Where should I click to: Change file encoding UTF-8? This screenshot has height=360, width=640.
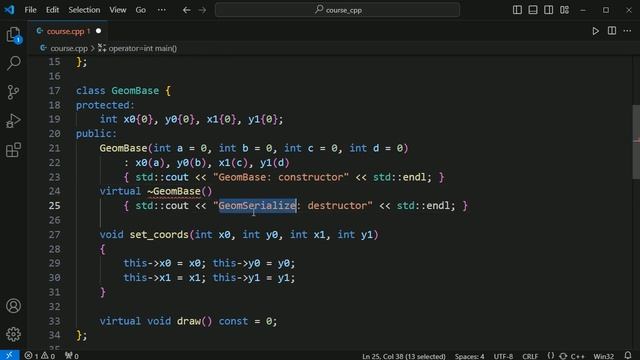click(503, 356)
